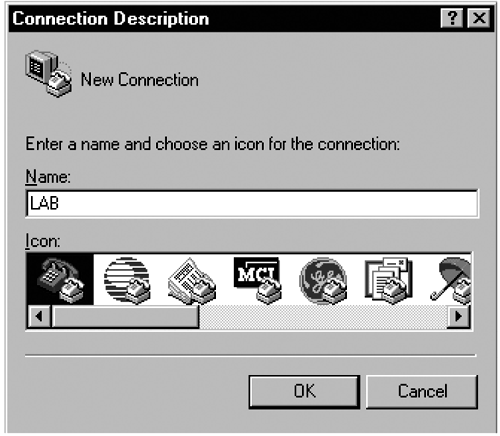Choose the GE logo connection icon
This screenshot has width=500, height=436.
click(x=323, y=281)
